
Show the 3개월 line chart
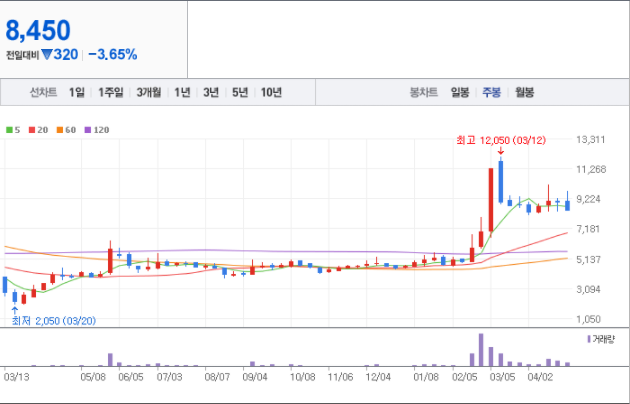coord(149,92)
